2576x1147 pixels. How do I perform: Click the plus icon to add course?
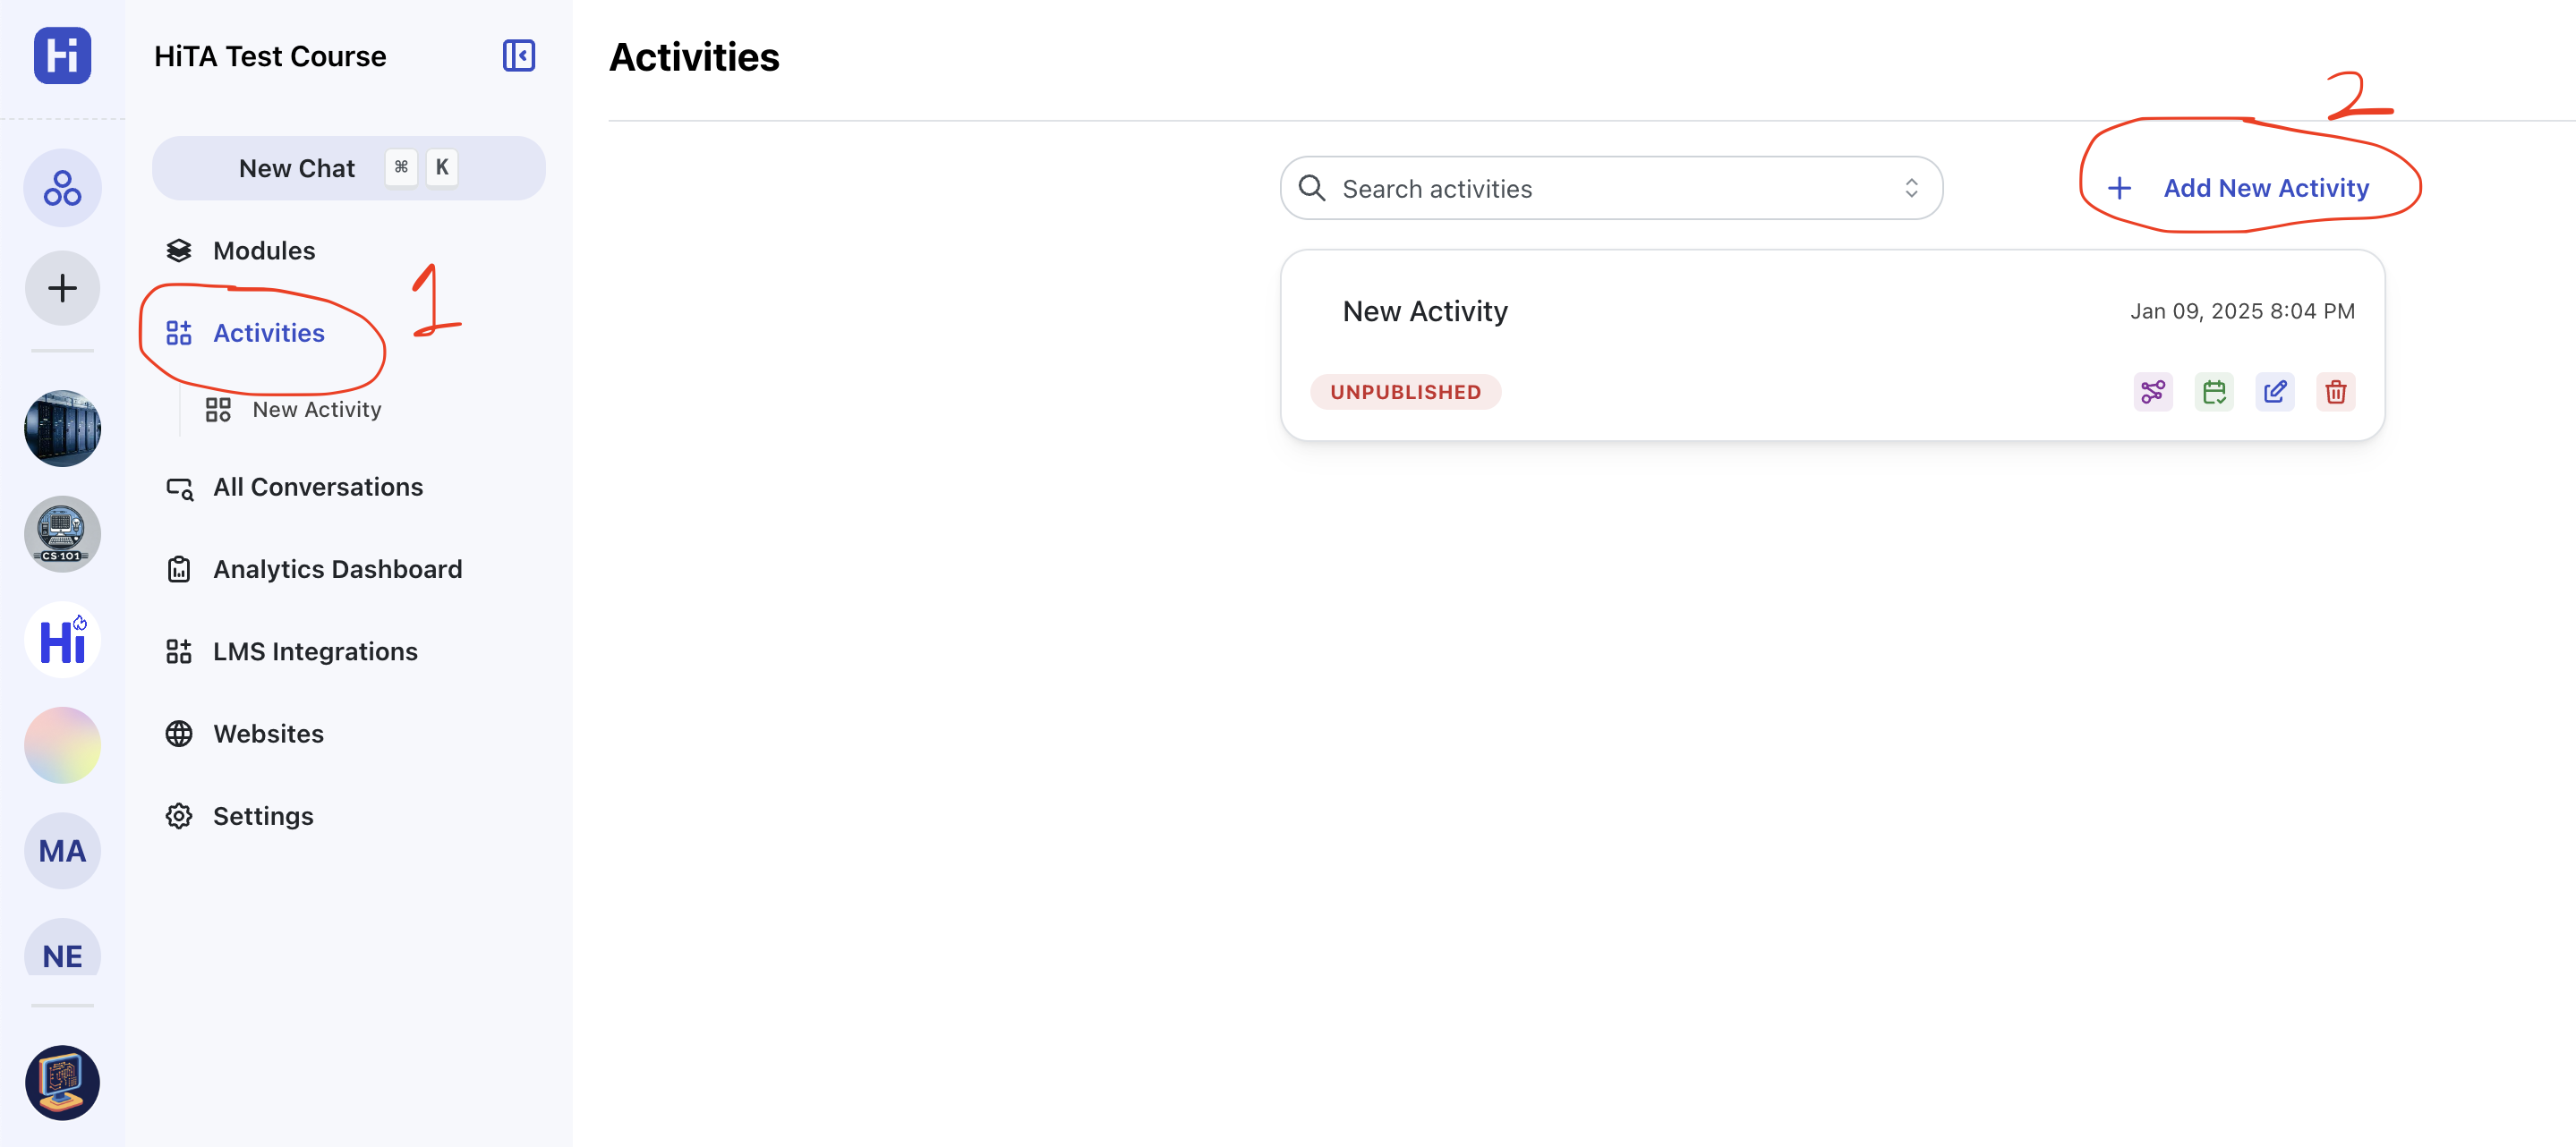point(62,288)
